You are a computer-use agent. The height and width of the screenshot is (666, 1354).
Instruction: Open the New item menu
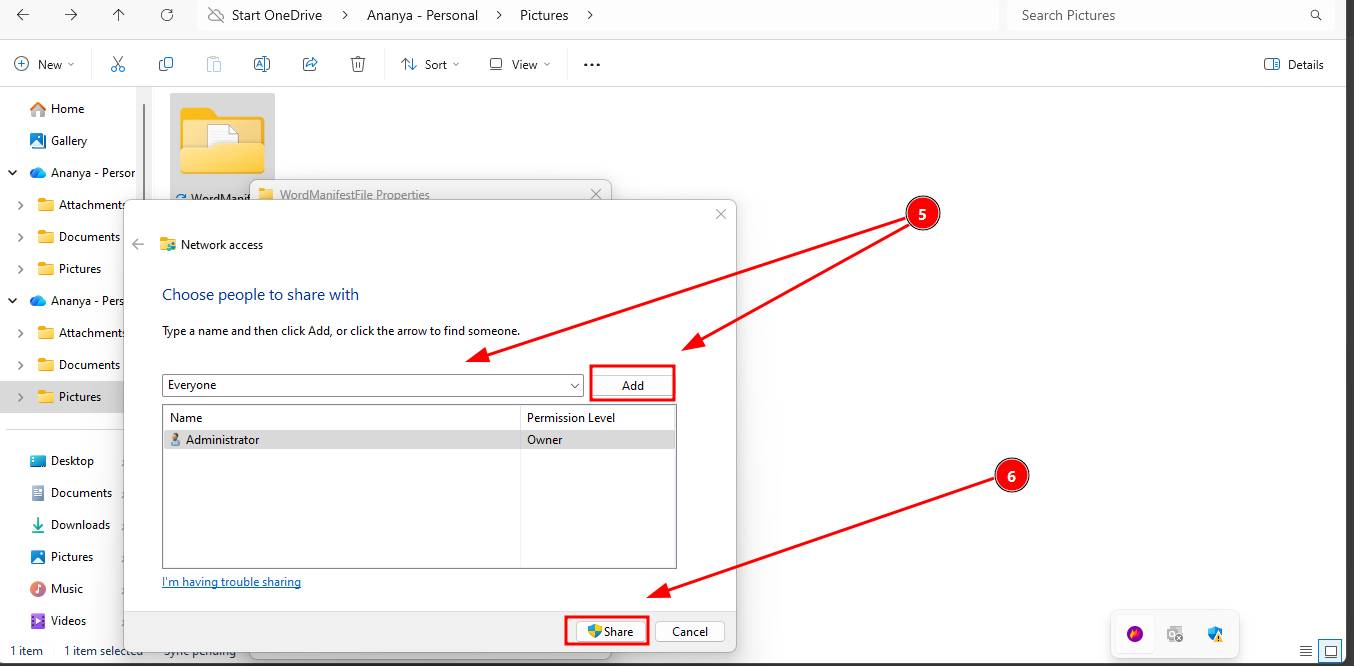(44, 64)
